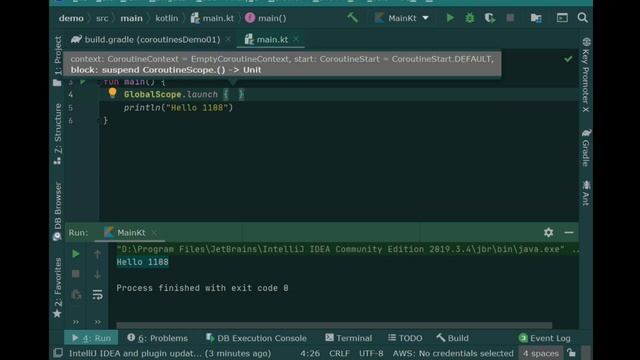Screen dimensions: 640x360
Task: Click the Stop button in top toolbar
Action: coord(510,18)
